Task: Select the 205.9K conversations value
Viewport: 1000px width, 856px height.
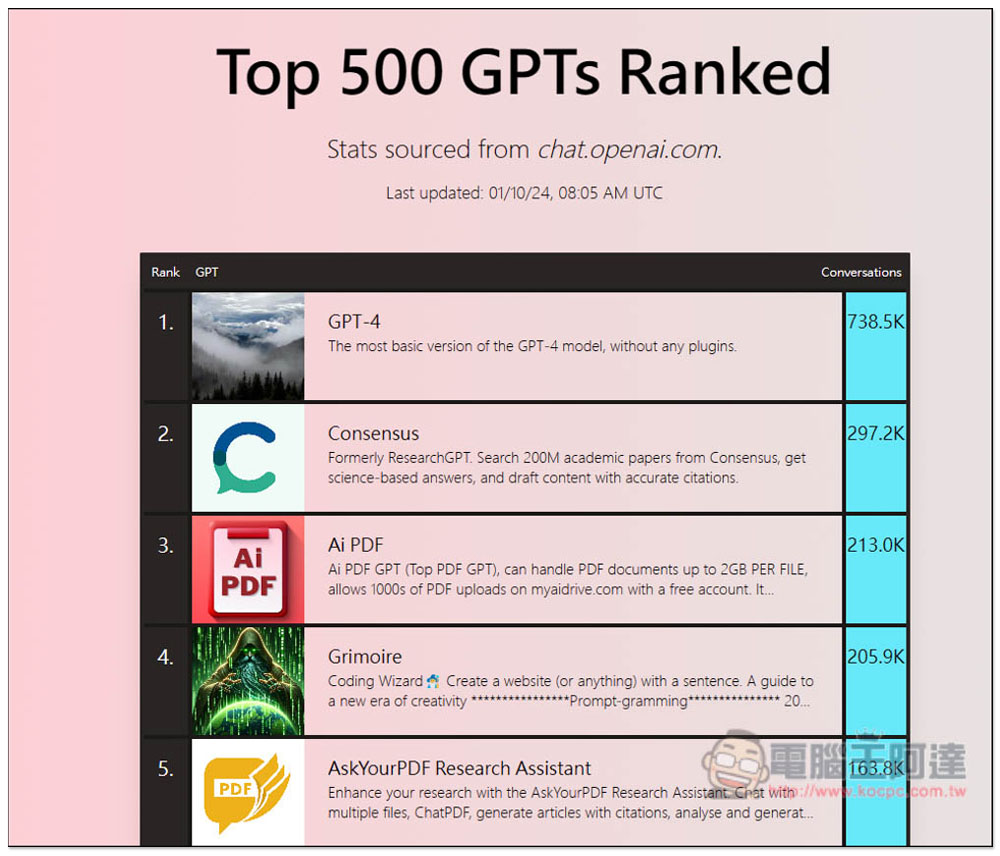Action: click(x=876, y=656)
